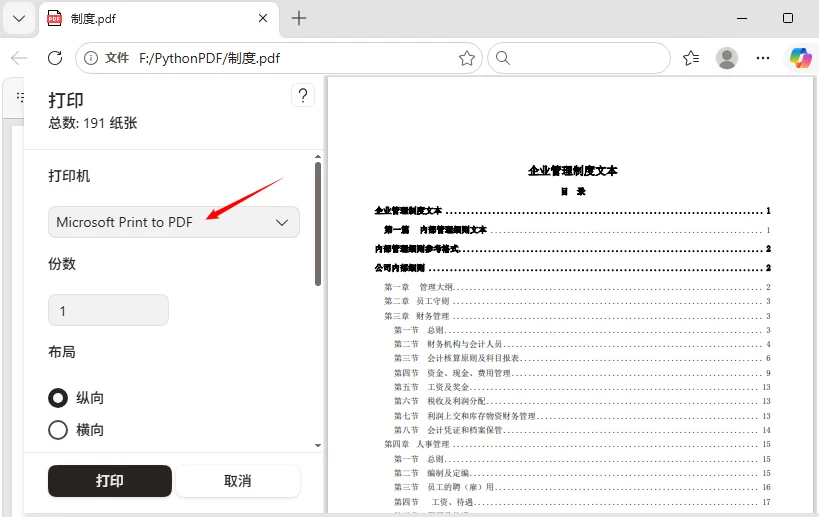Click the 第三节 会计核算原则及科目报表 entry
819x517 pixels.
pyautogui.click(x=582, y=358)
